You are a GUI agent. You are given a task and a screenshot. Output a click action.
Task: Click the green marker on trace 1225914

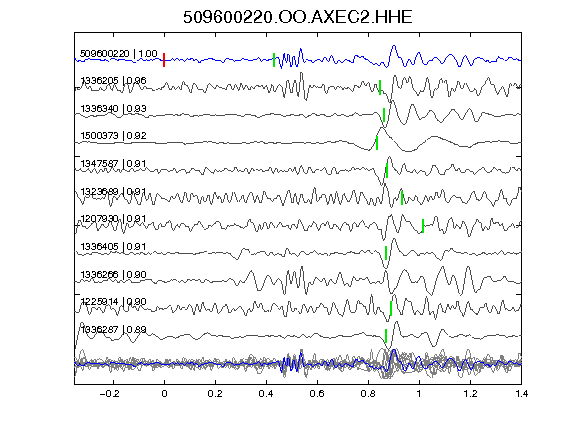coord(391,309)
